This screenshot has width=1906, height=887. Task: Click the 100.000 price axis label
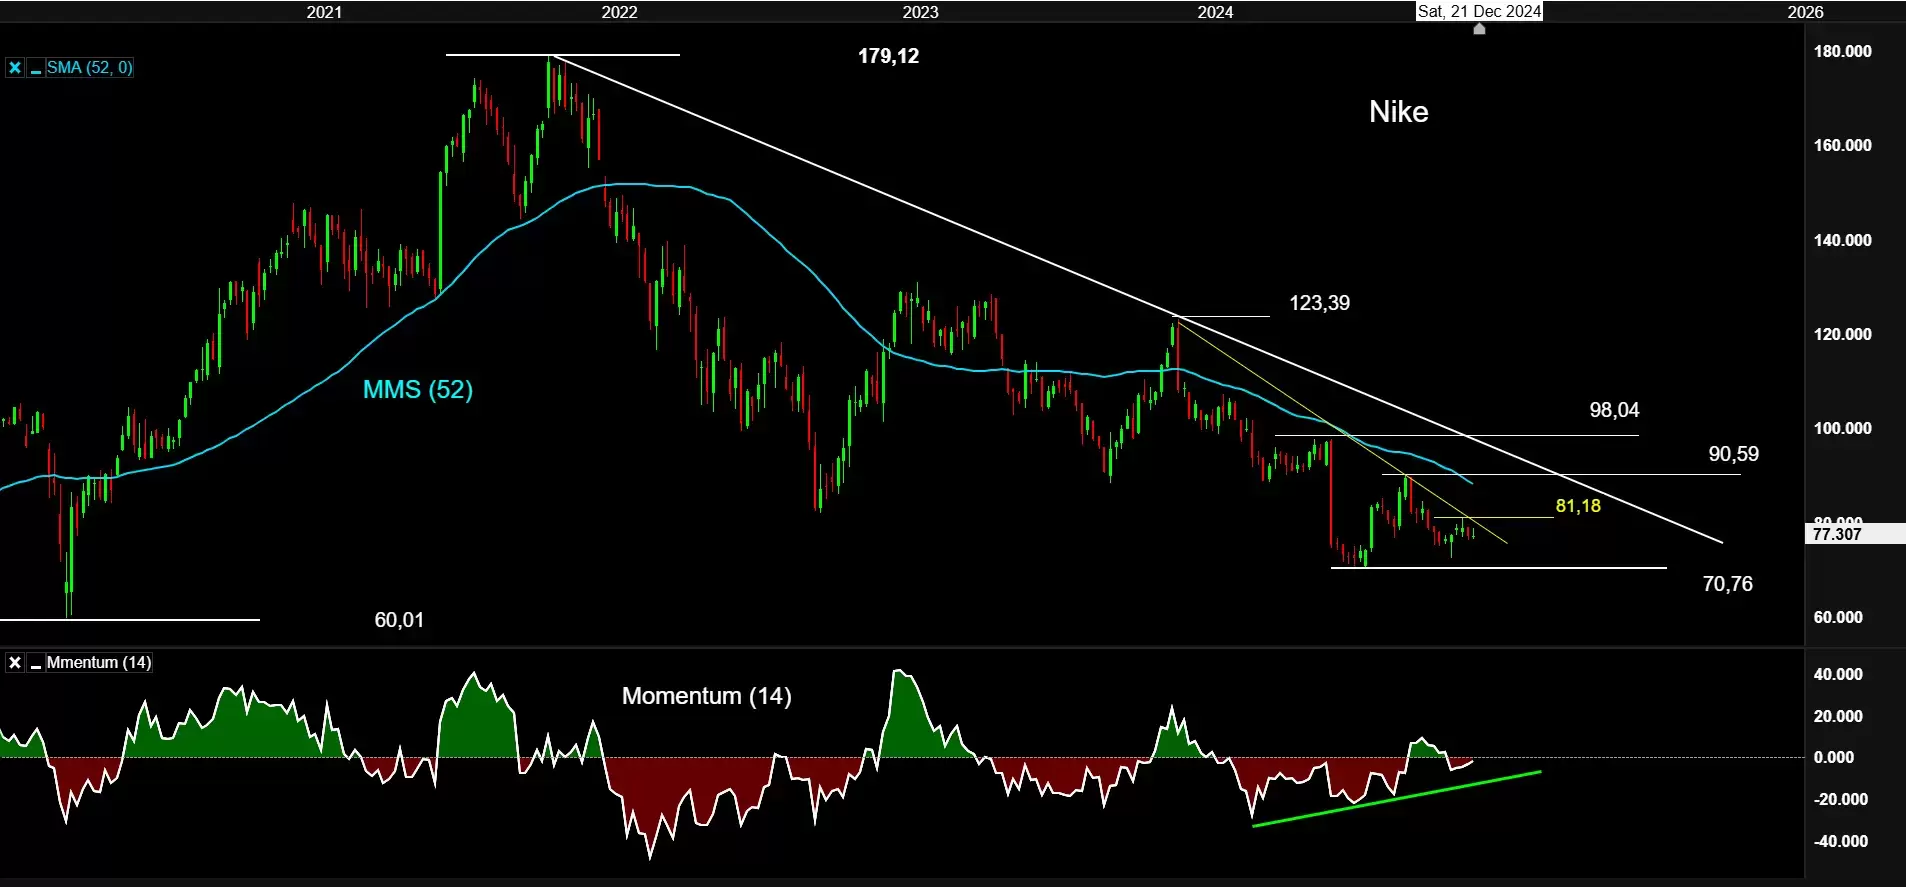click(1842, 428)
